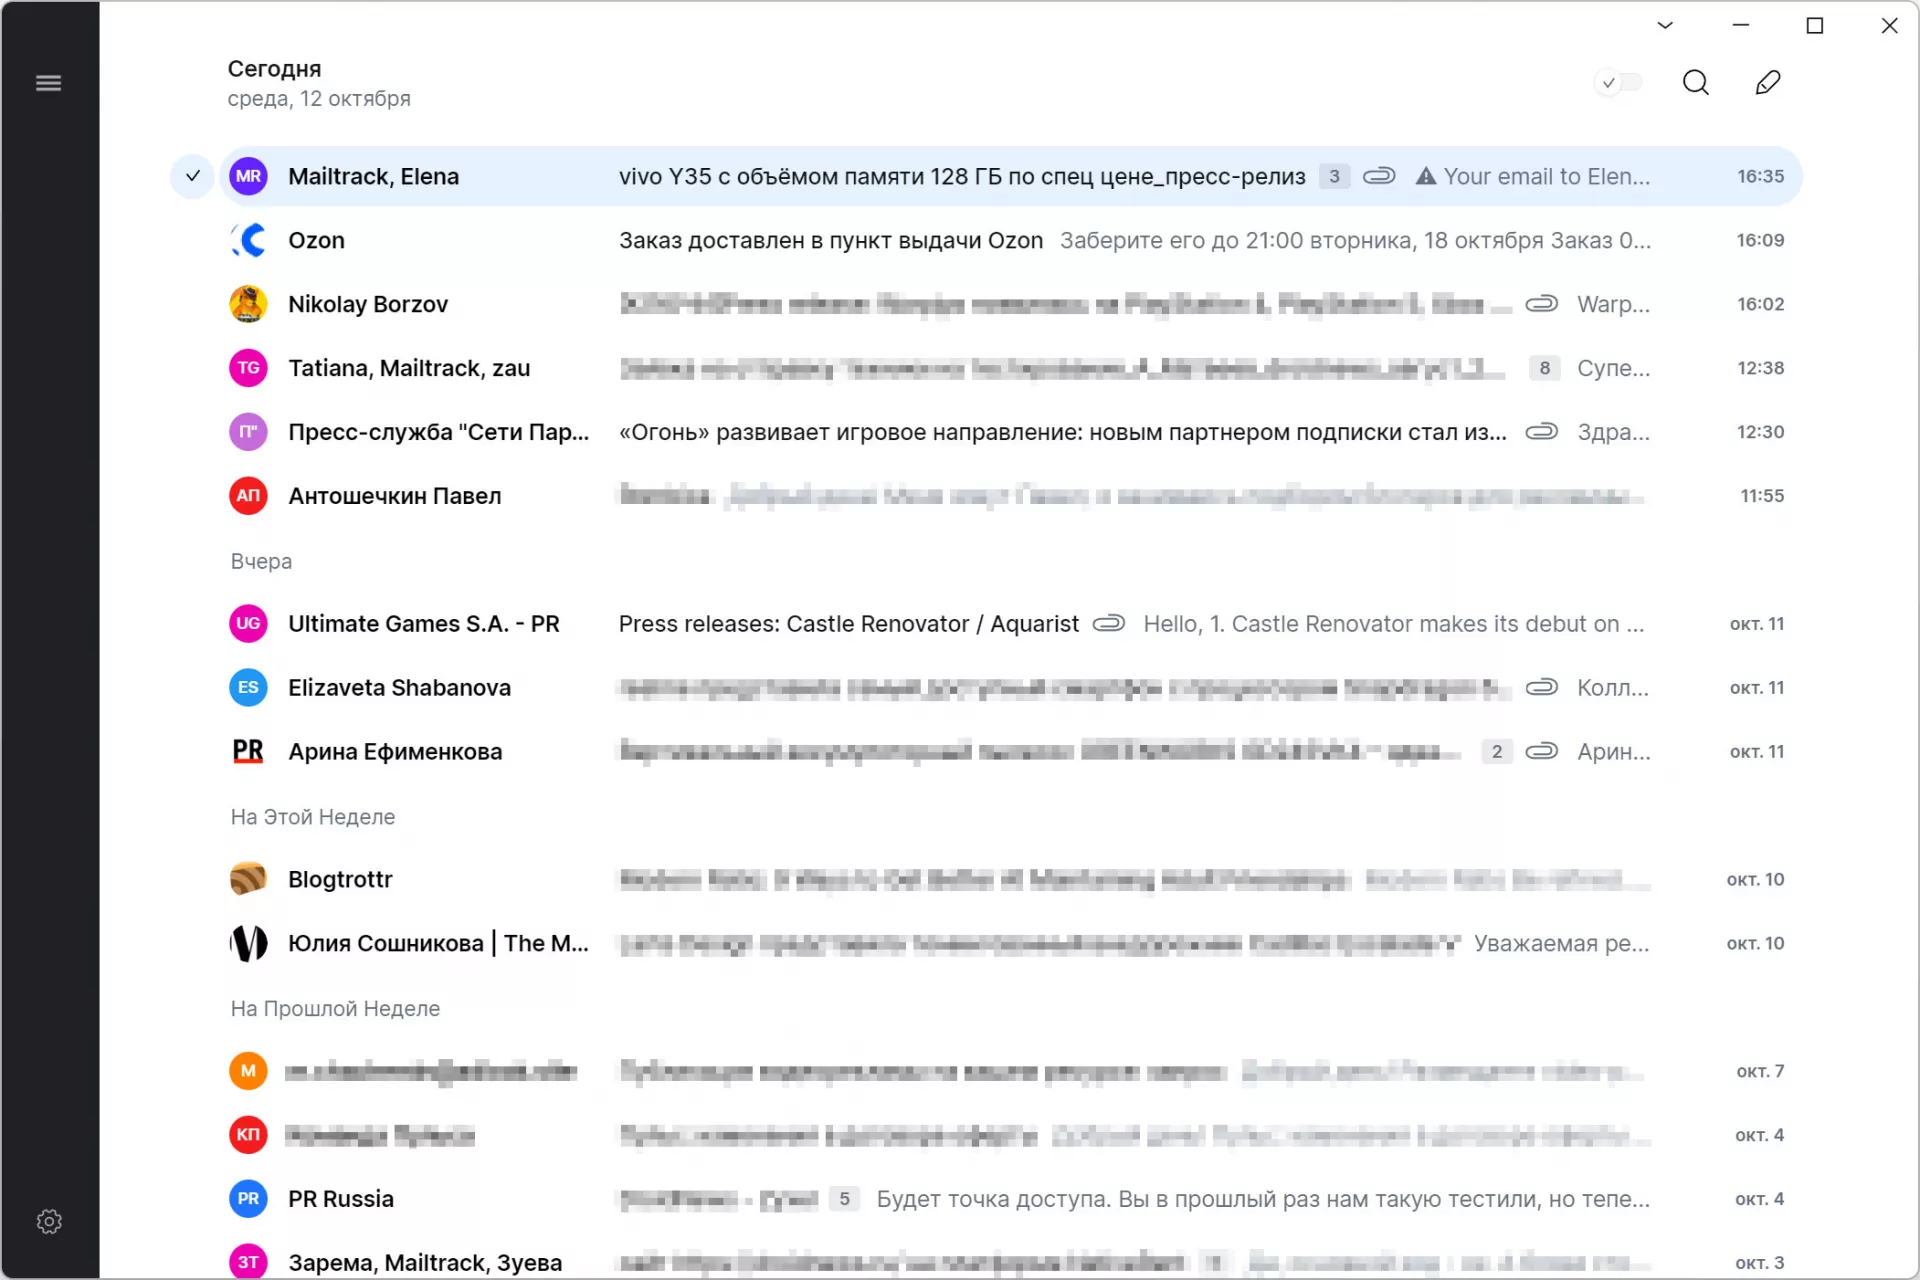Viewport: 1920px width, 1280px height.
Task: Compose new email with pencil icon
Action: 1768,83
